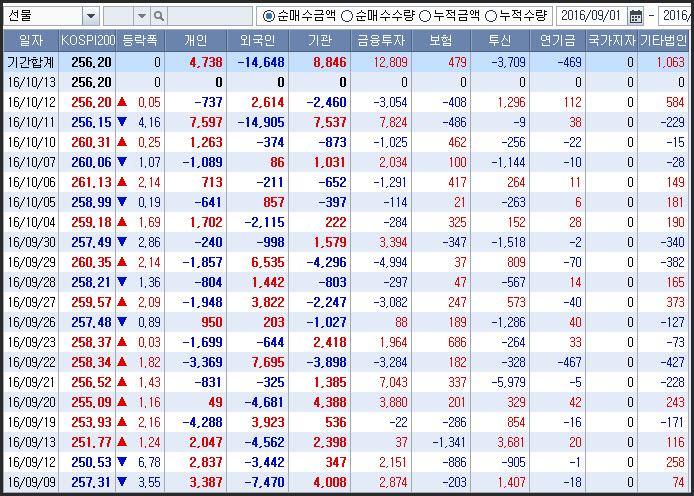Click the 외국인 column header
The height and width of the screenshot is (496, 694).
(258, 41)
